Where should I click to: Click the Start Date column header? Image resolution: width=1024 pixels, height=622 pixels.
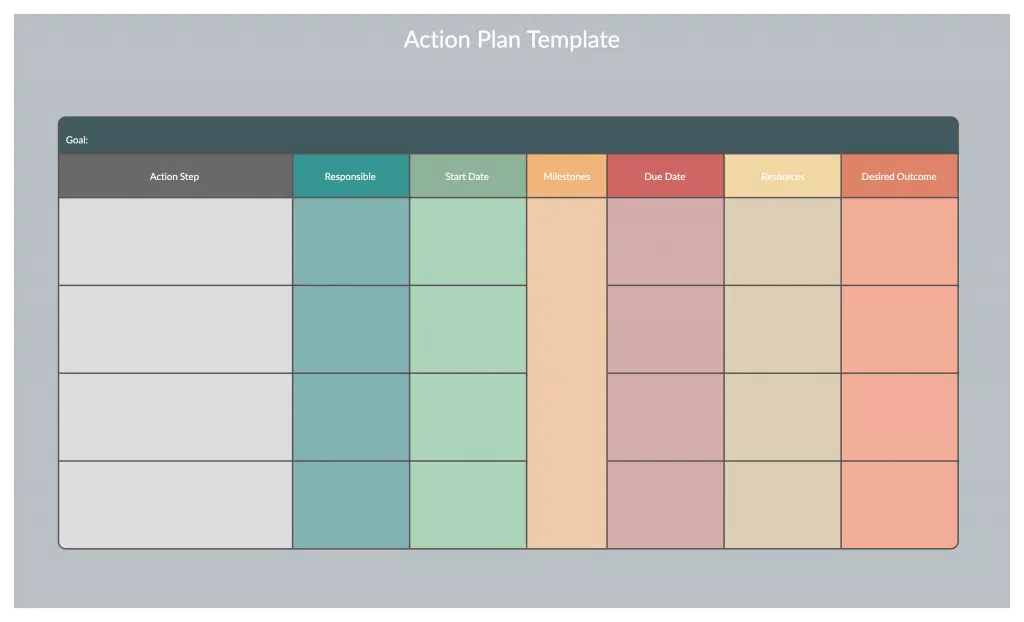pyautogui.click(x=468, y=176)
